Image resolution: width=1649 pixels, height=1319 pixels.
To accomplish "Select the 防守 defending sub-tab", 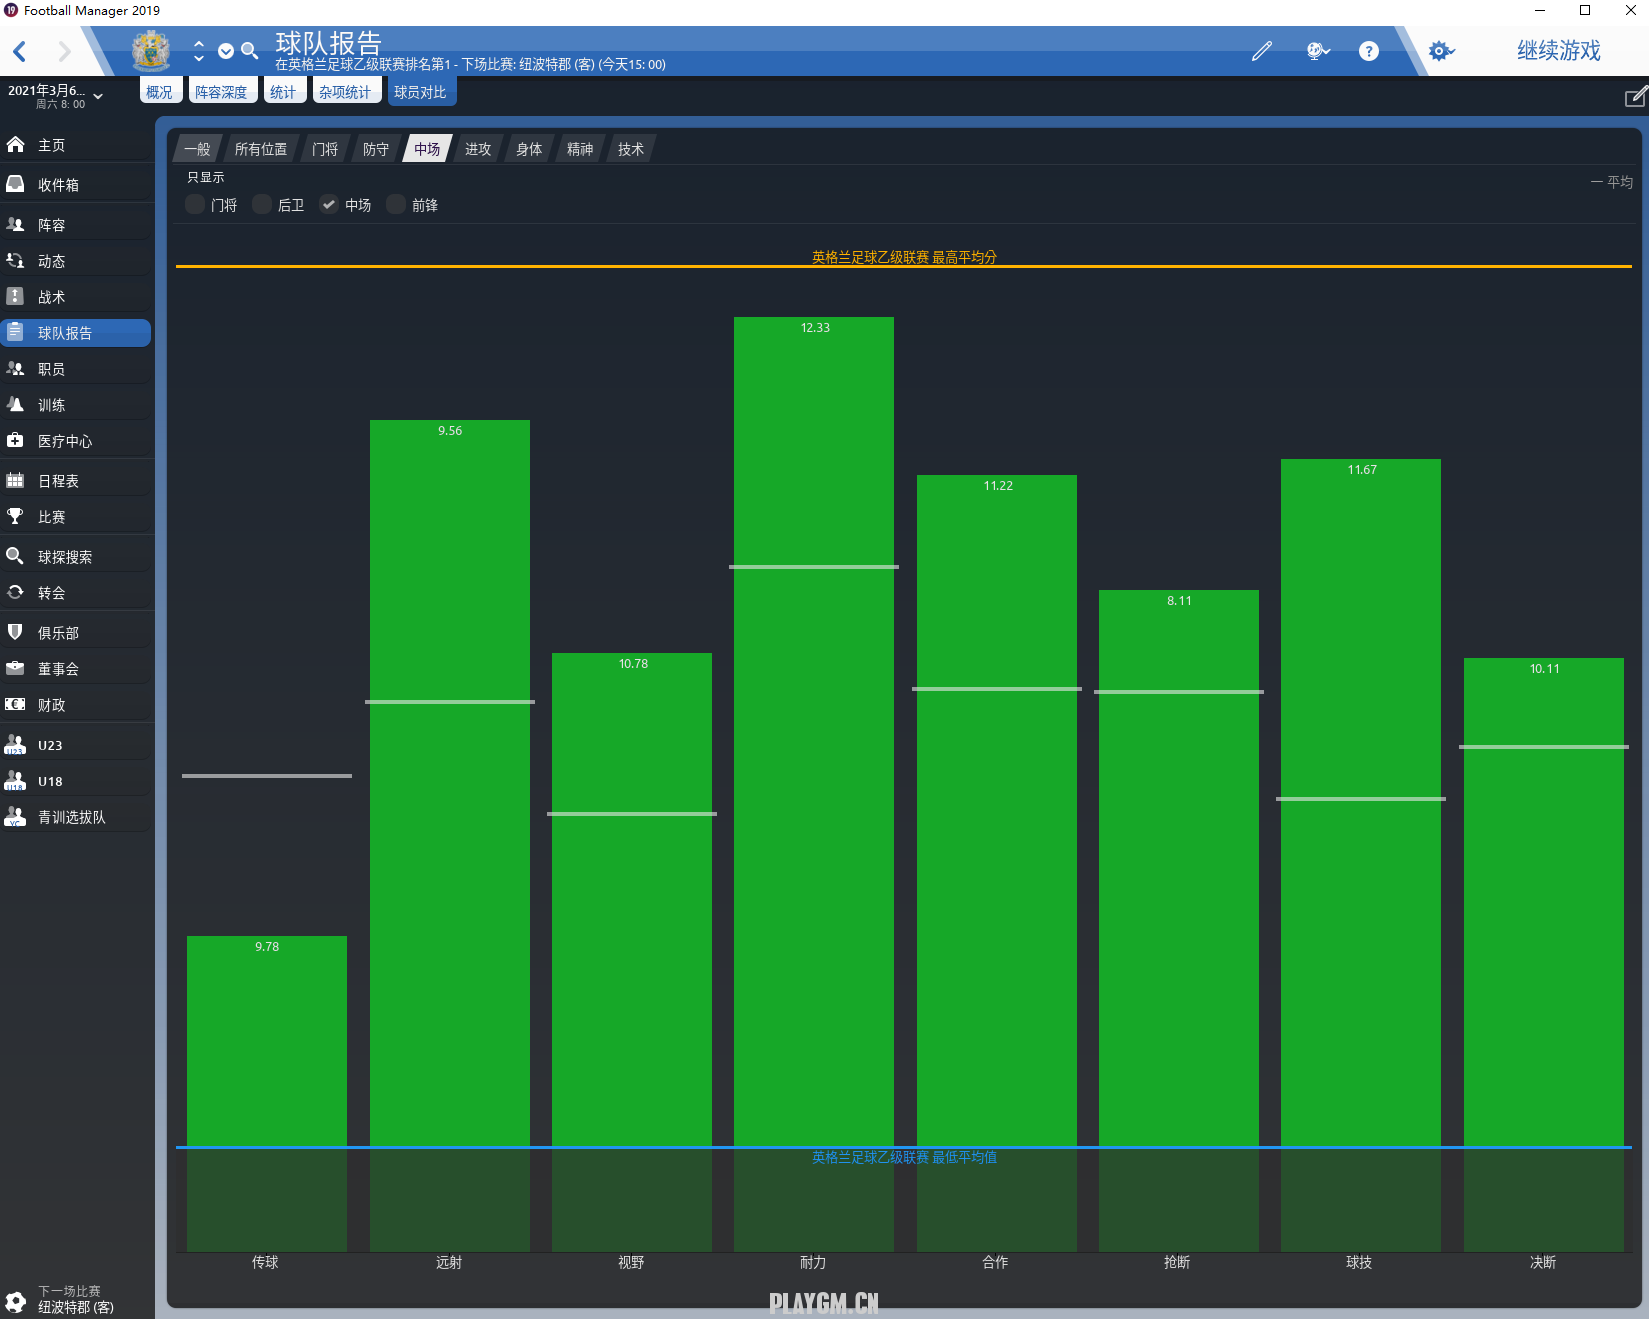I will click(x=376, y=149).
